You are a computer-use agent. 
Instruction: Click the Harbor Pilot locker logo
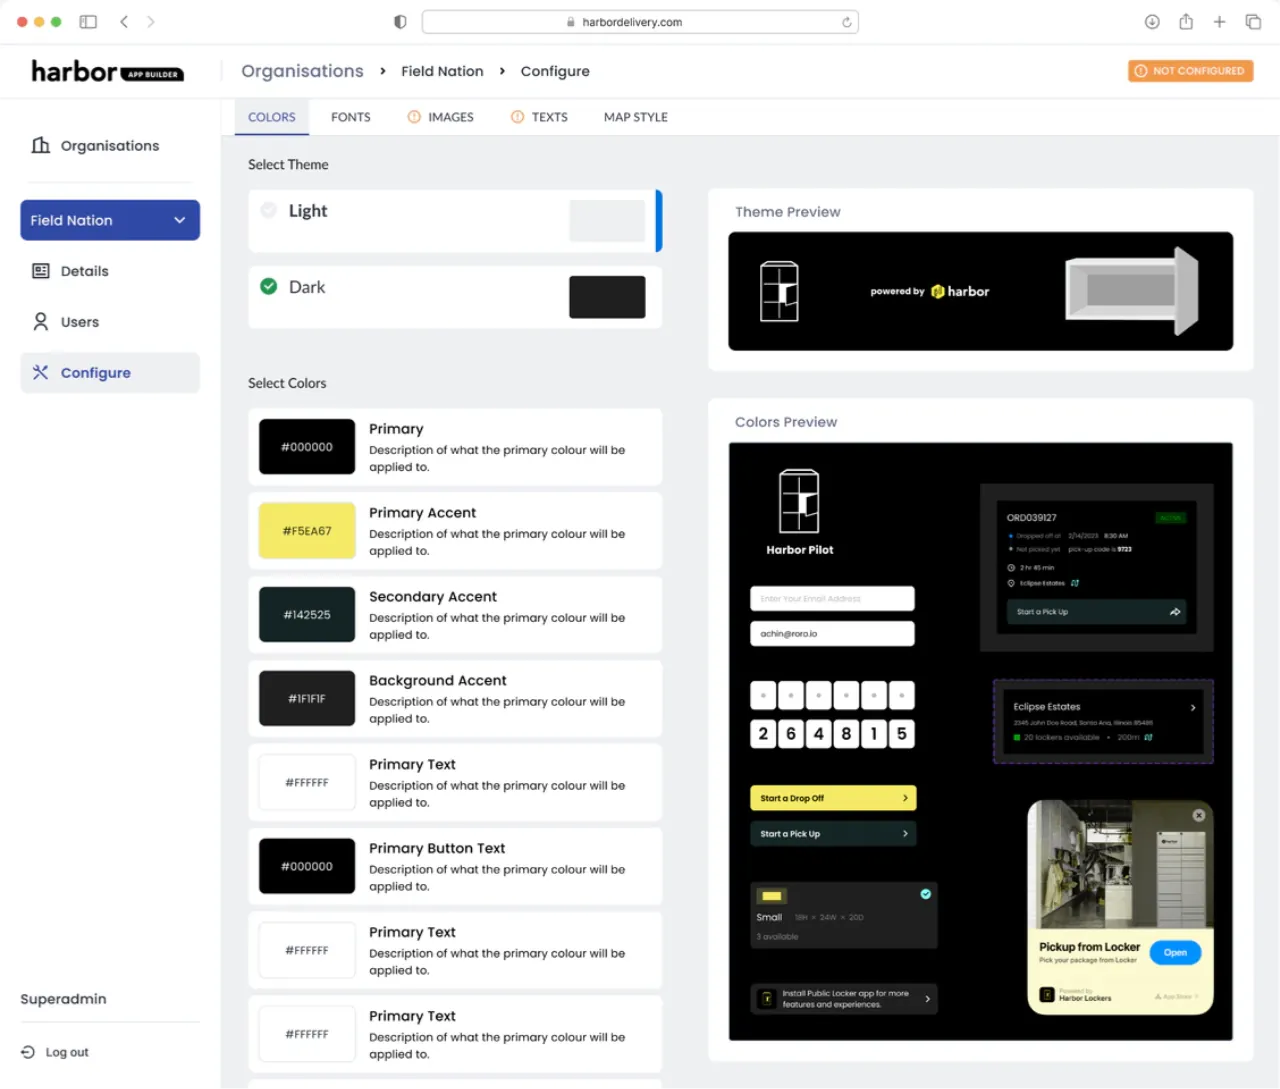799,502
